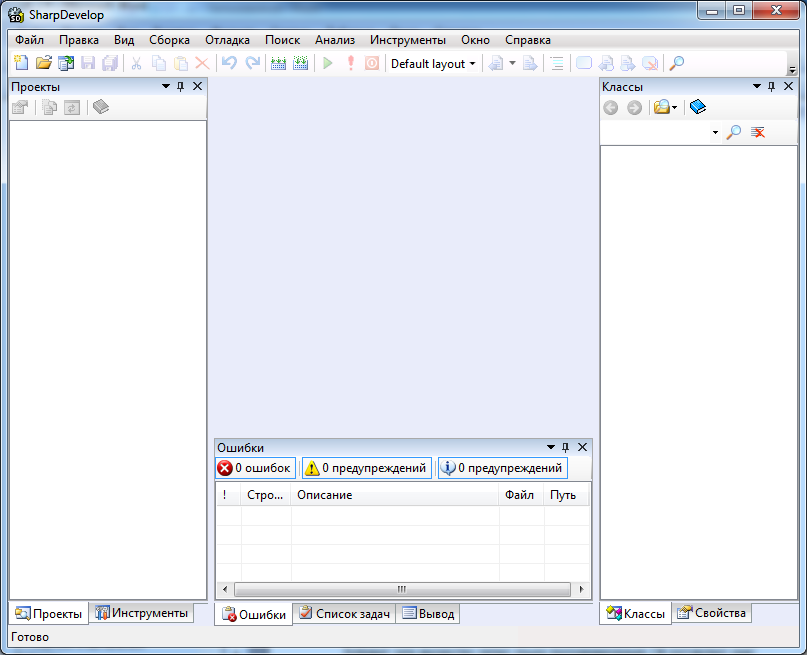Screen dimensions: 807x655
Task: Click the Save floppy disk icon
Action: click(x=88, y=63)
